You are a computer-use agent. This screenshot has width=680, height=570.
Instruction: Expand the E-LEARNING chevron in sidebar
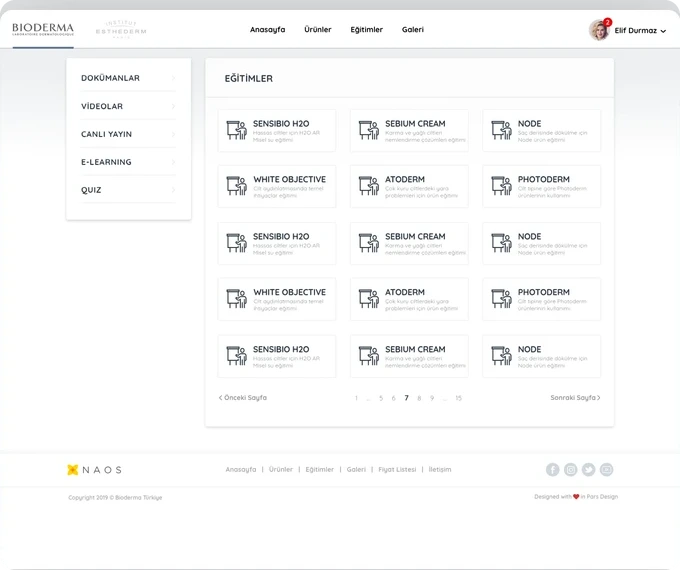click(173, 162)
